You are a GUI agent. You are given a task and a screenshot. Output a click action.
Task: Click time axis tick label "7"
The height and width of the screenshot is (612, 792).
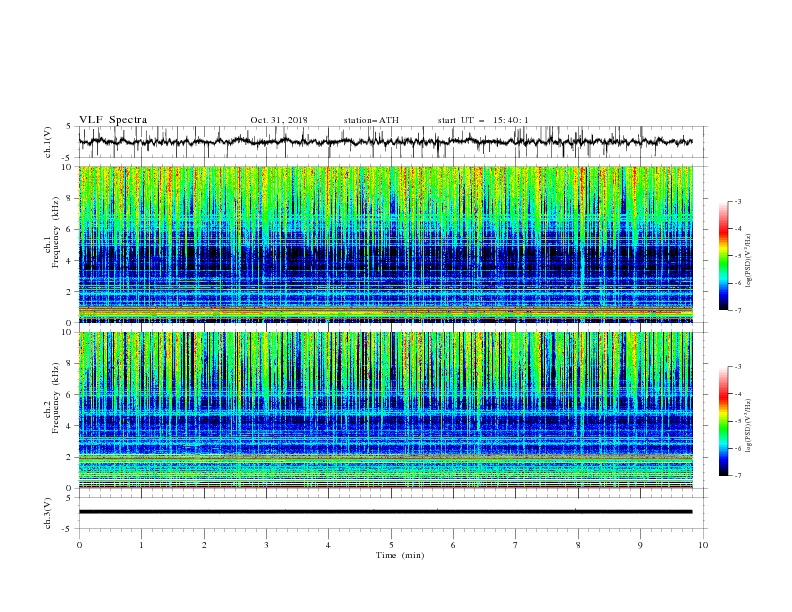[x=516, y=545]
